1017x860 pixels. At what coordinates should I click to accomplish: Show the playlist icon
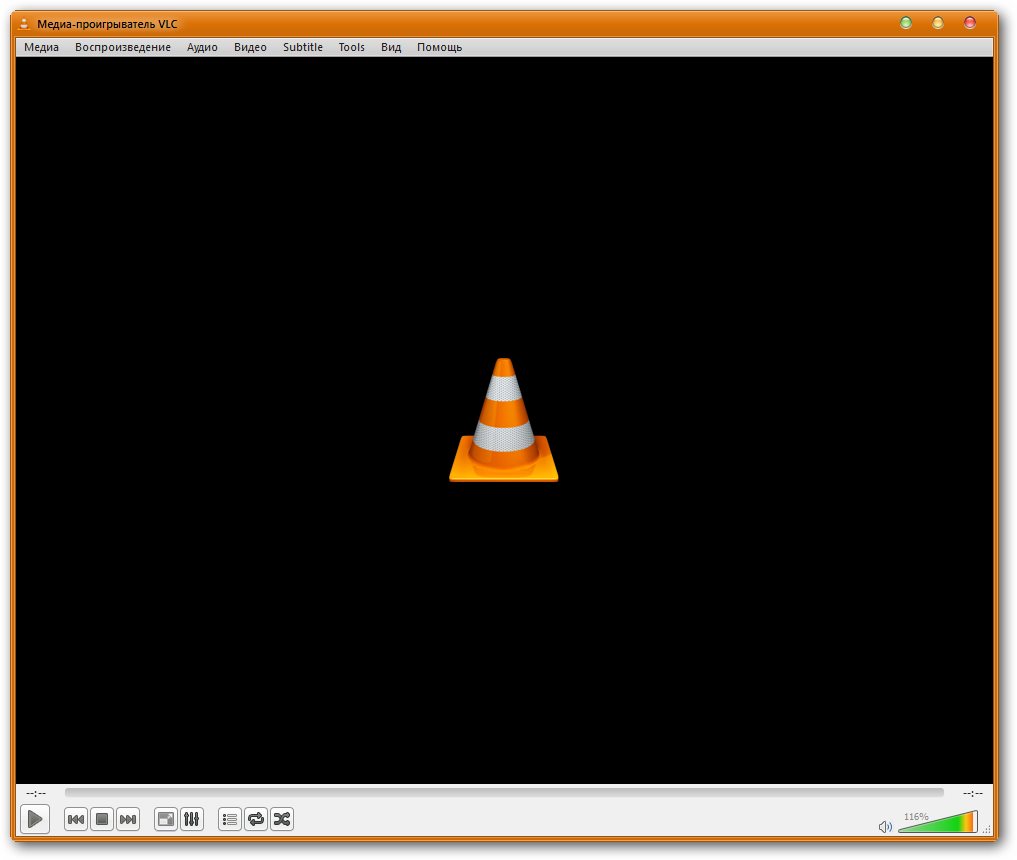pyautogui.click(x=230, y=819)
